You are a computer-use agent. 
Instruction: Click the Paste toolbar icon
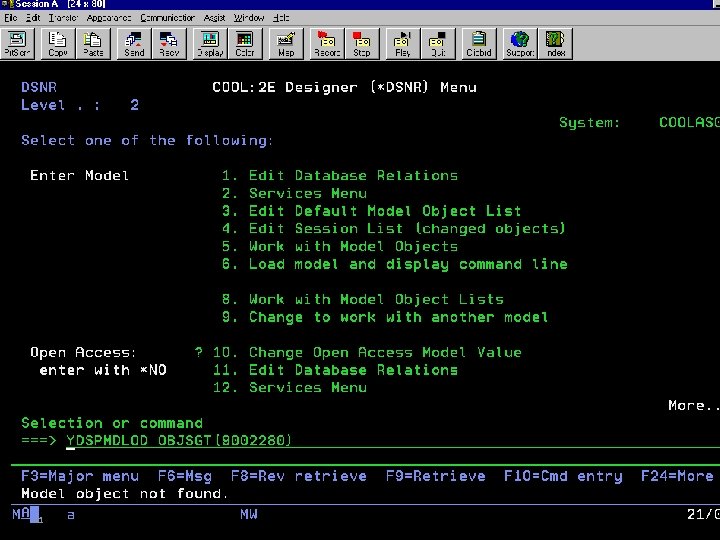tap(93, 44)
